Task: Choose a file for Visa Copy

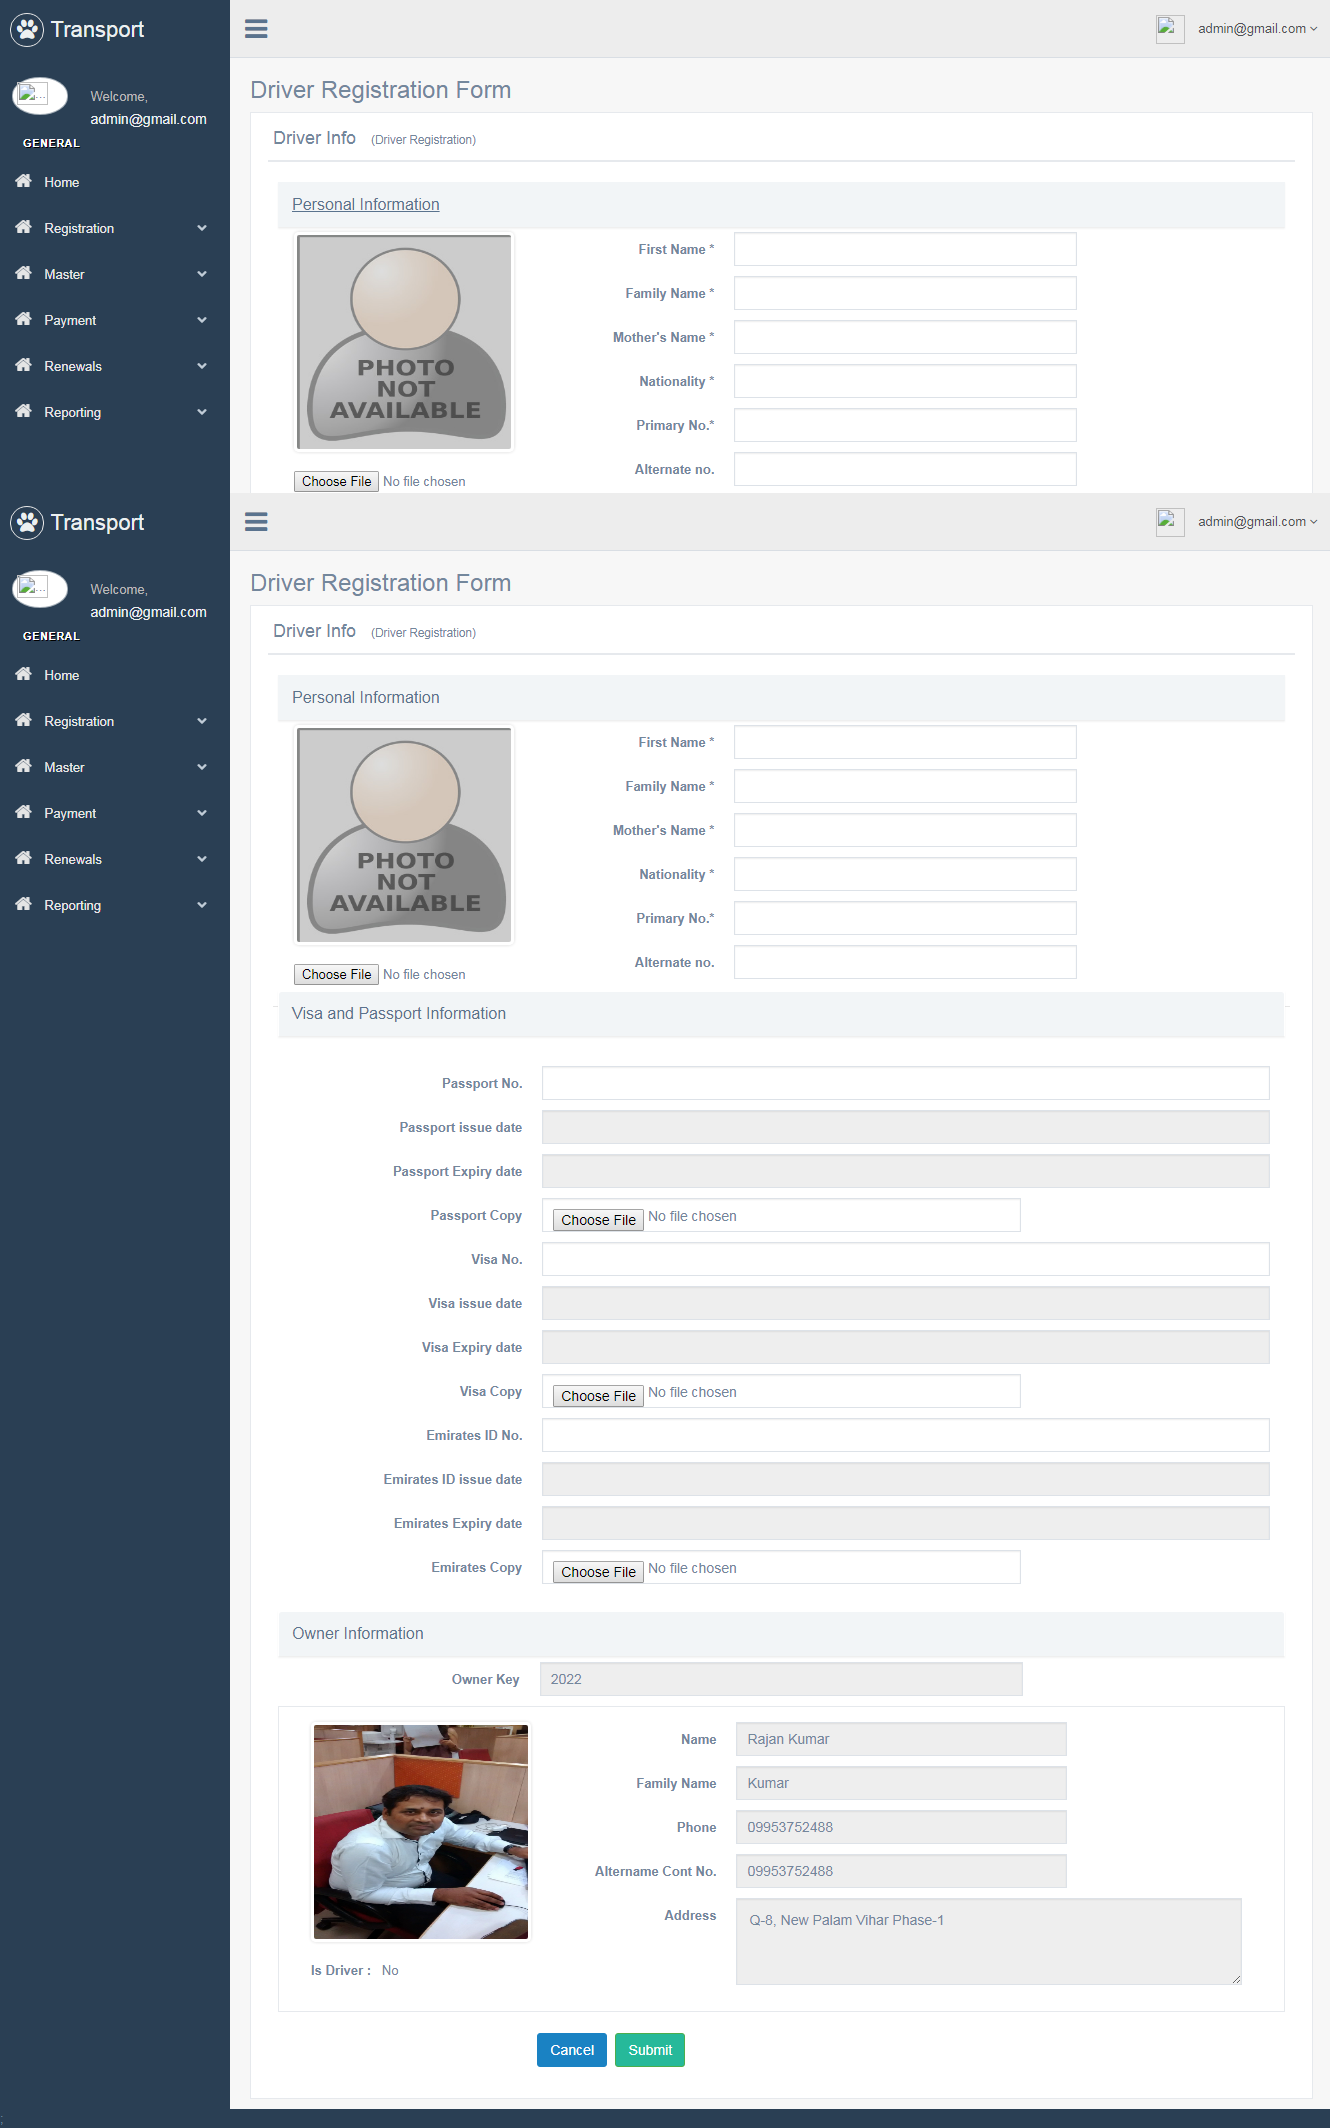Action: (x=598, y=1396)
